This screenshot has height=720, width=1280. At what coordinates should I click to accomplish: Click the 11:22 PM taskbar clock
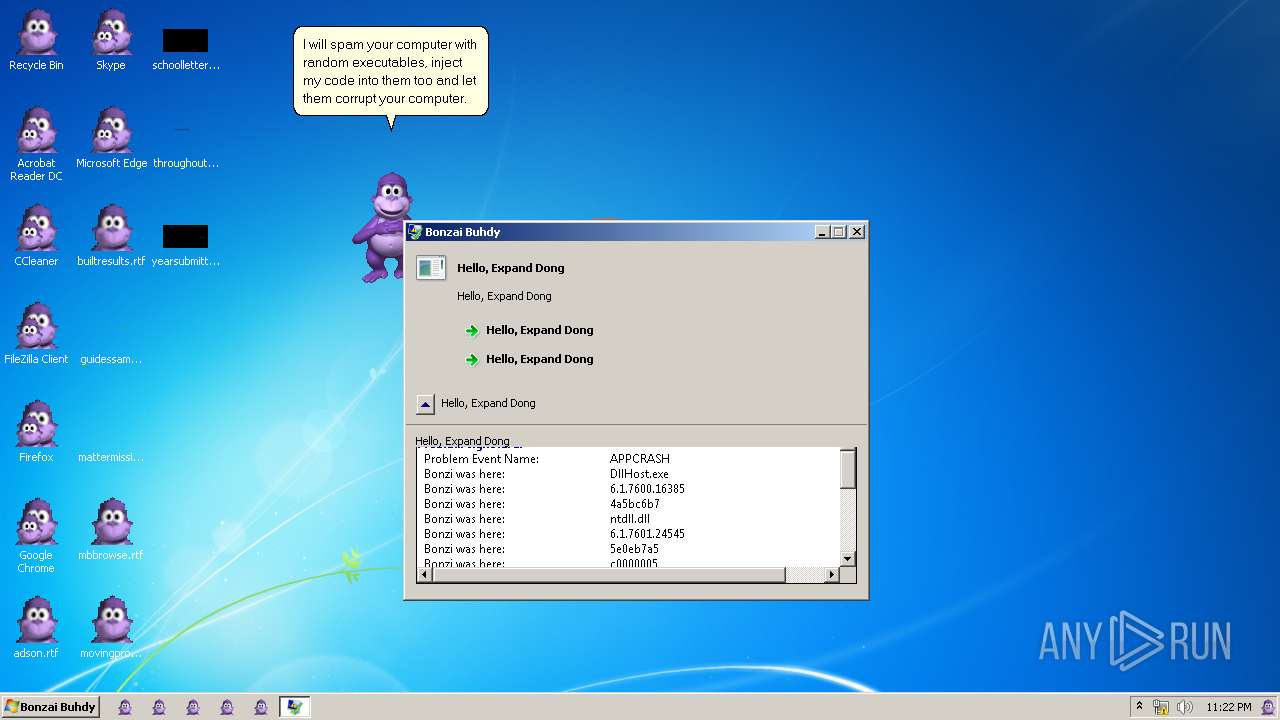pos(1229,707)
